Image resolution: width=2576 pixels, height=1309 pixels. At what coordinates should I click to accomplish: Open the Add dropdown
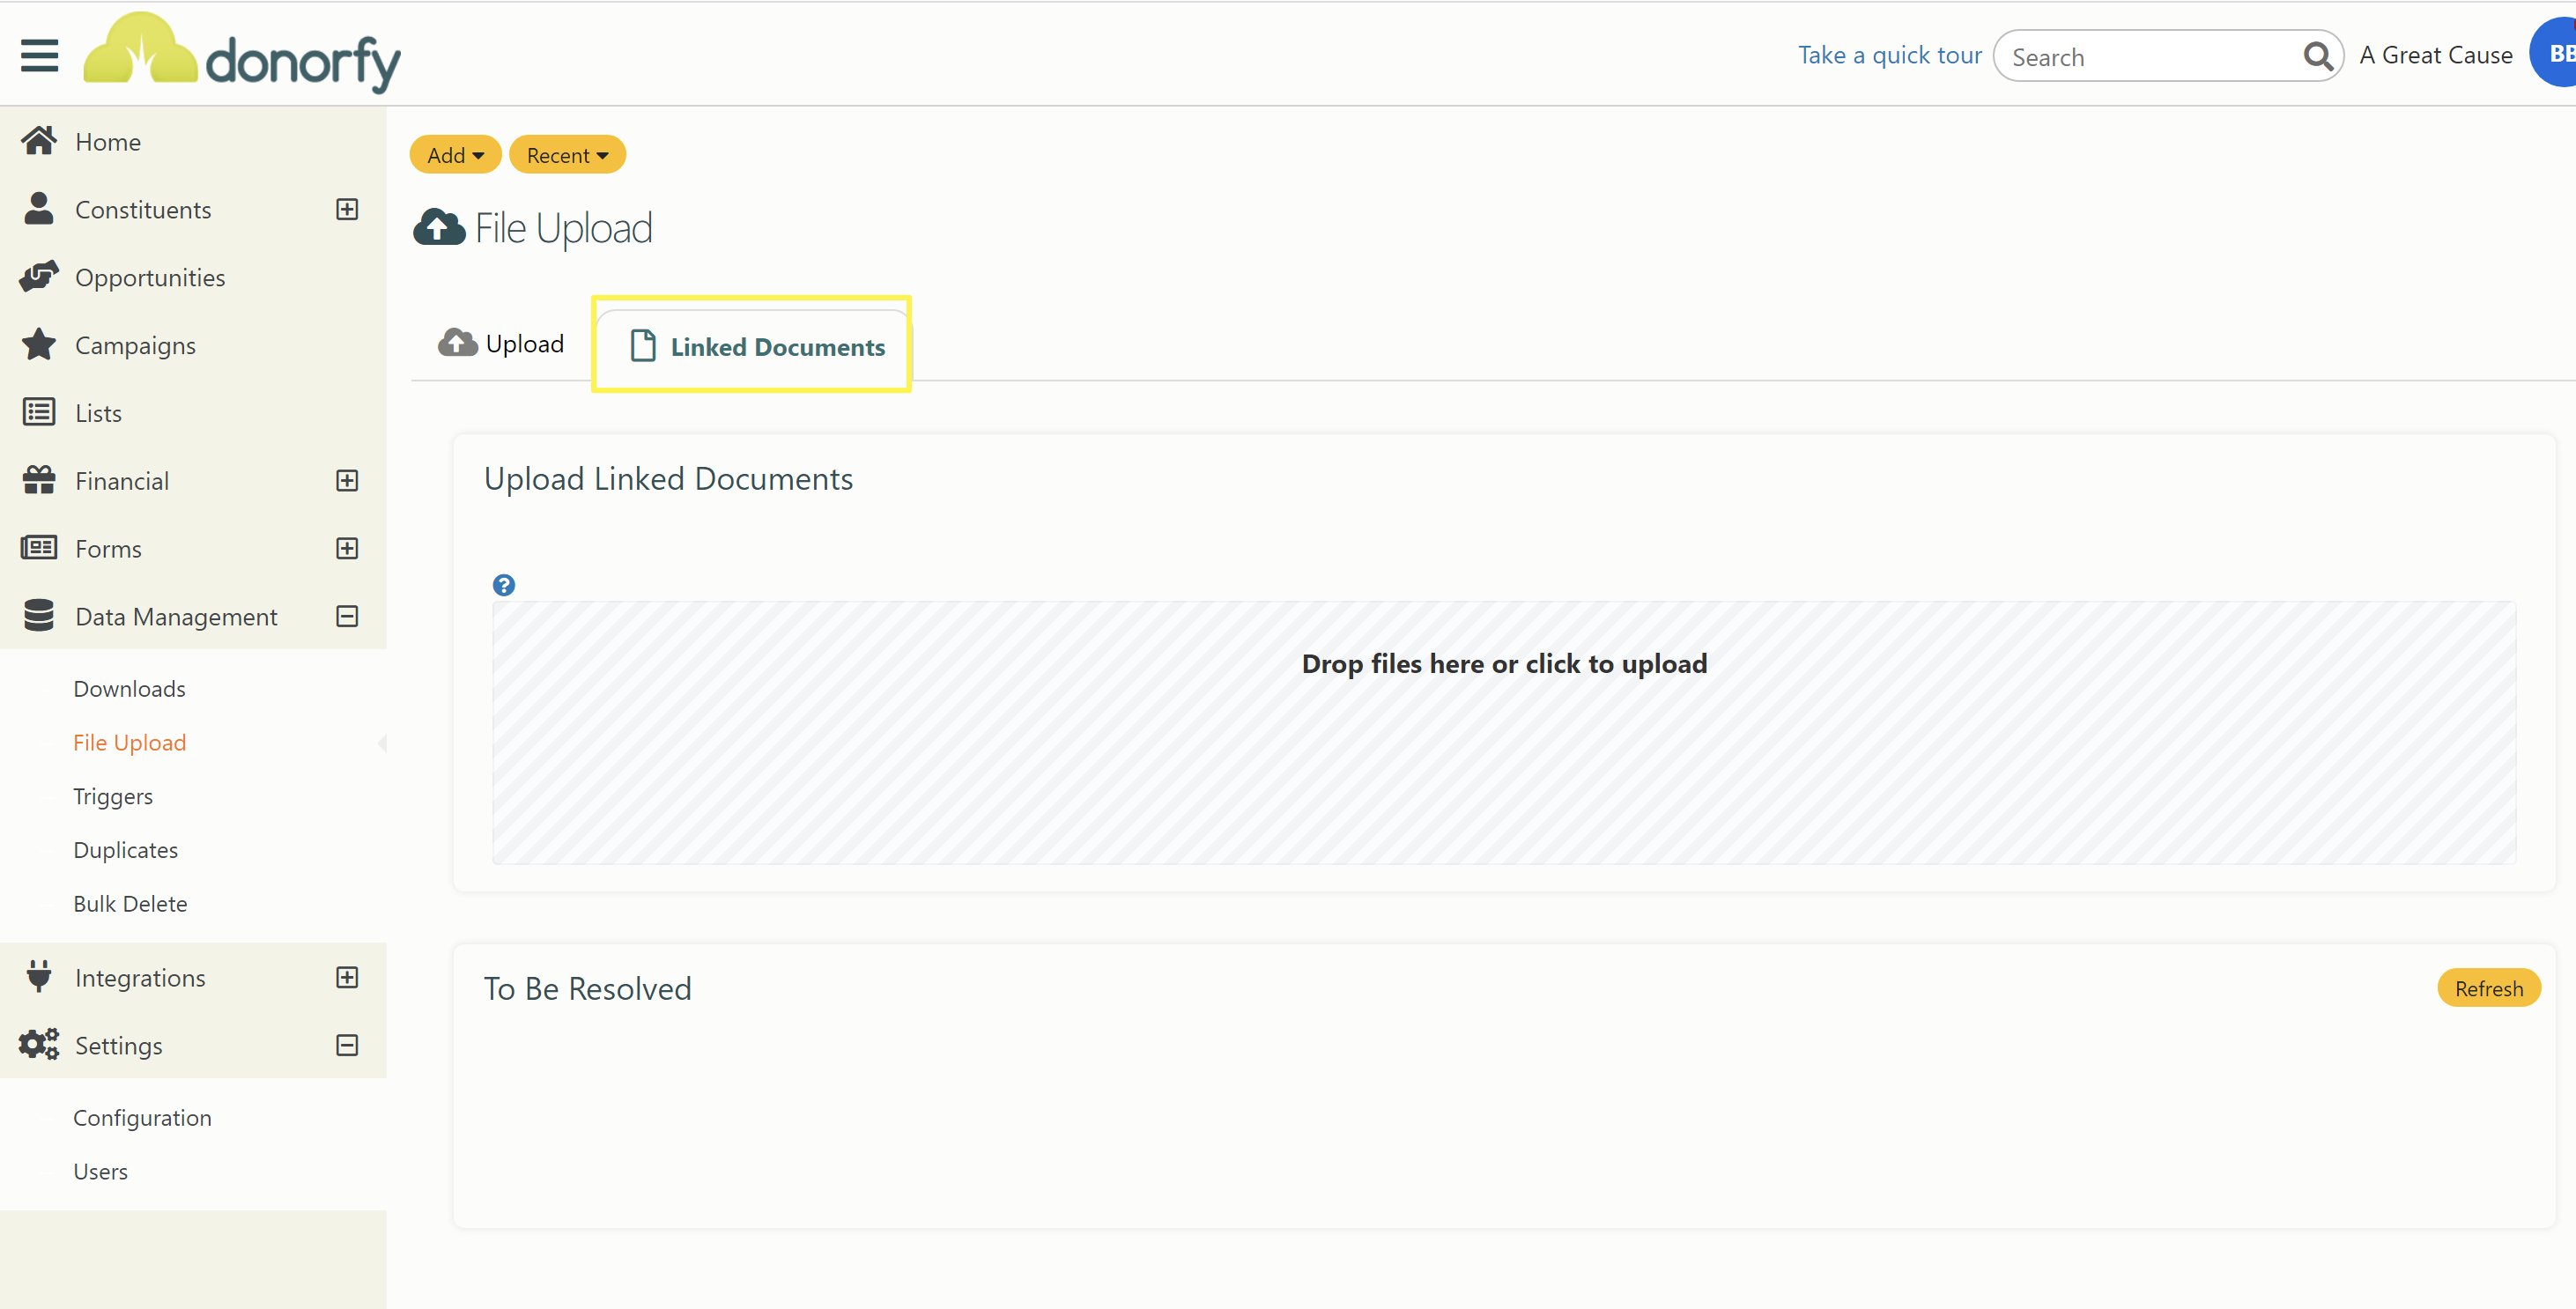(x=454, y=154)
